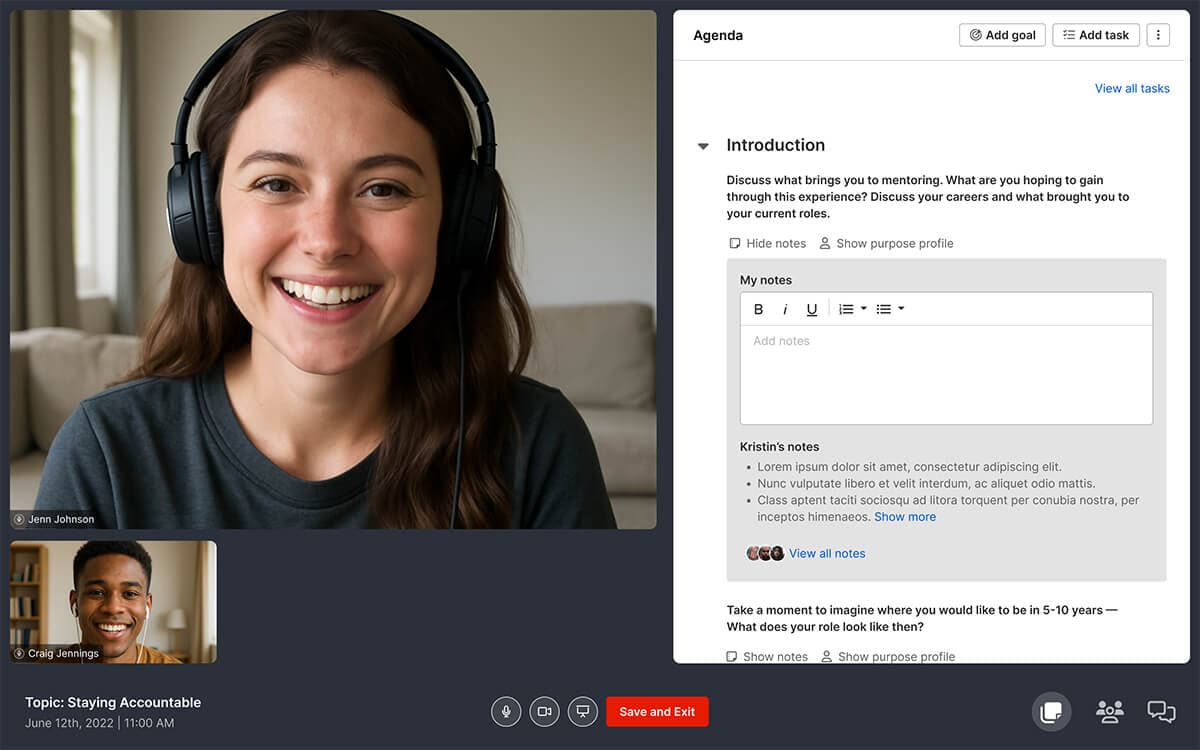Click the Lorem ipsum dolor note bullet
Viewport: 1200px width, 750px height.
[909, 467]
